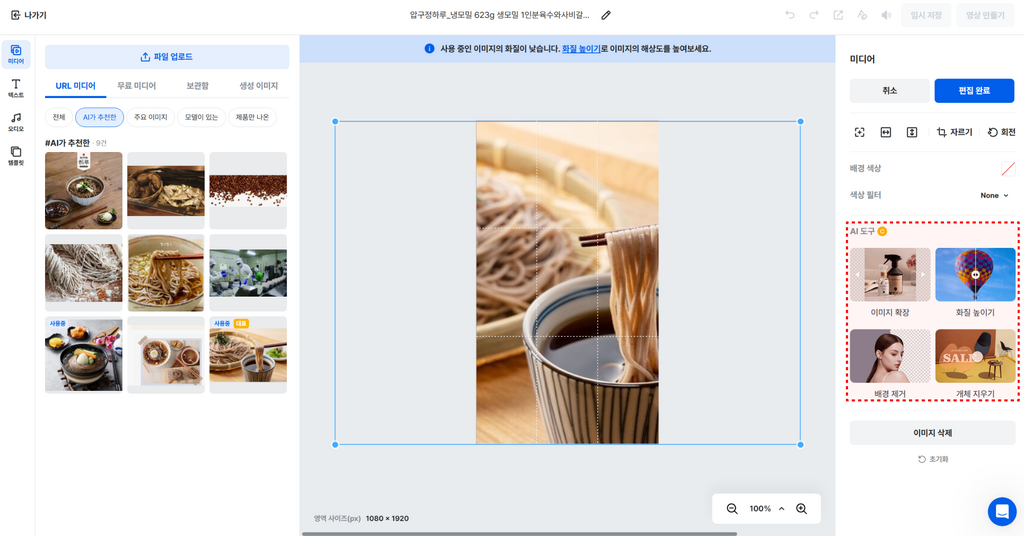Expand the 100% zoom level chevron
The height and width of the screenshot is (536, 1024).
pyautogui.click(x=781, y=509)
